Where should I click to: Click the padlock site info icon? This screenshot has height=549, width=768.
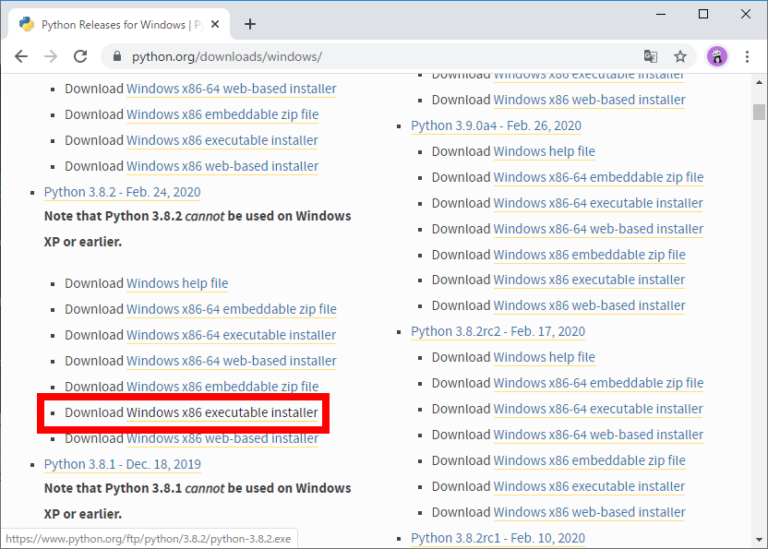(118, 57)
